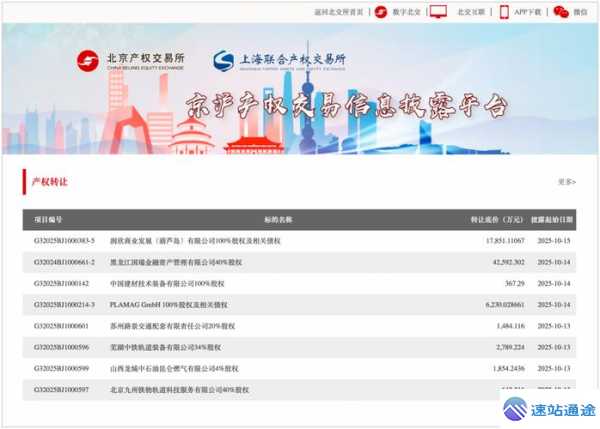Click the date in the PLAMAG GmbH row

click(x=554, y=305)
